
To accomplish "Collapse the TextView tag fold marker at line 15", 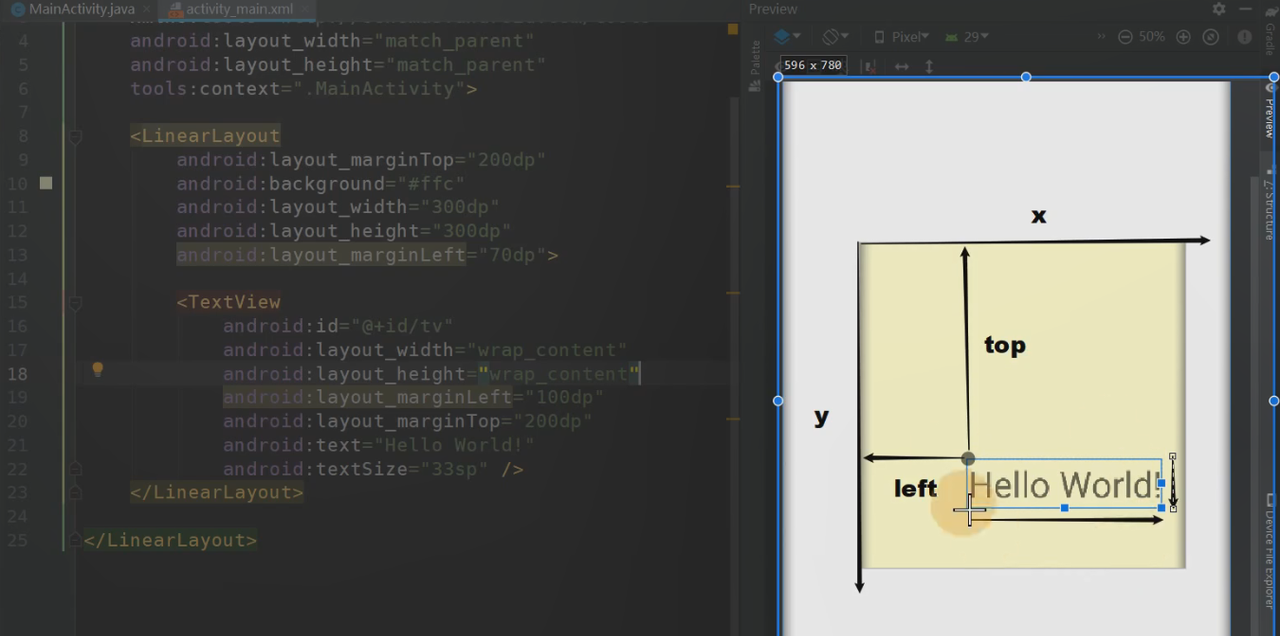I will pyautogui.click(x=74, y=302).
